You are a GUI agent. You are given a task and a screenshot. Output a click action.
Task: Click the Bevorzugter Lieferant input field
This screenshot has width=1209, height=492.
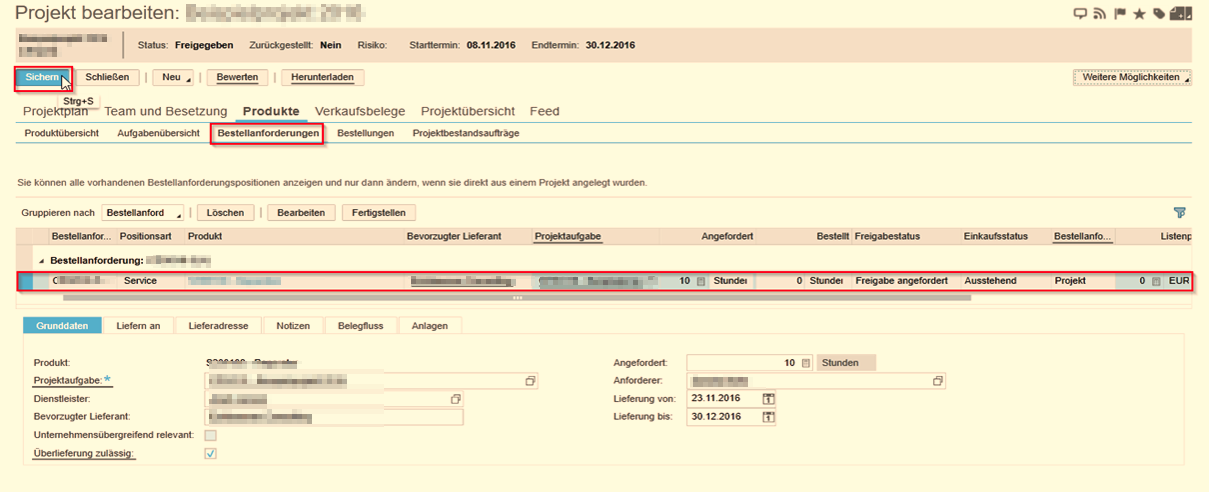click(x=335, y=416)
